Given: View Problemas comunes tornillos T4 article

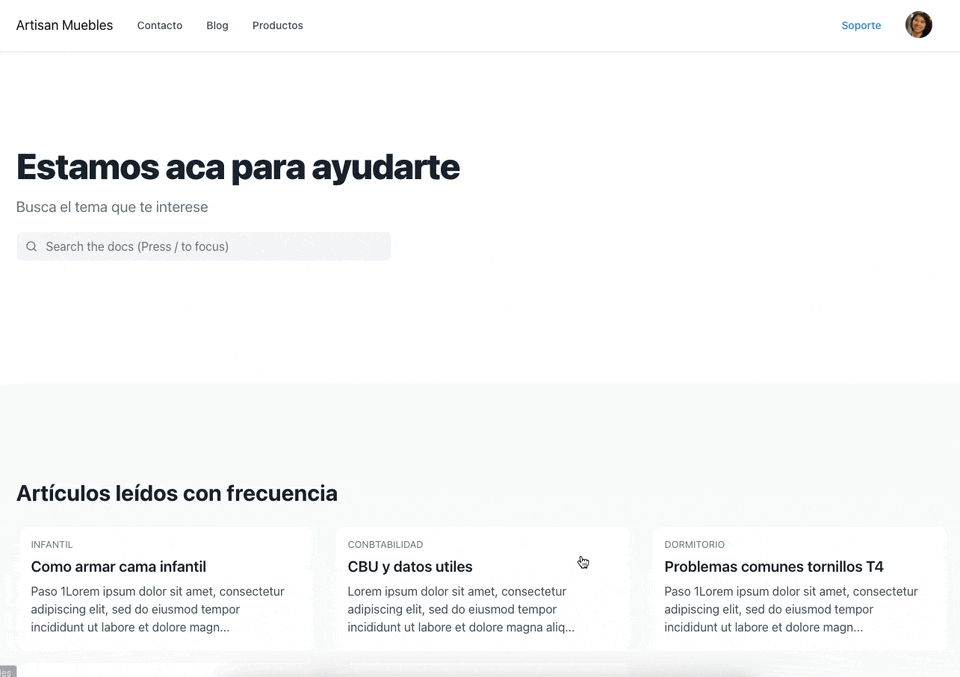Looking at the screenshot, I should 774,566.
